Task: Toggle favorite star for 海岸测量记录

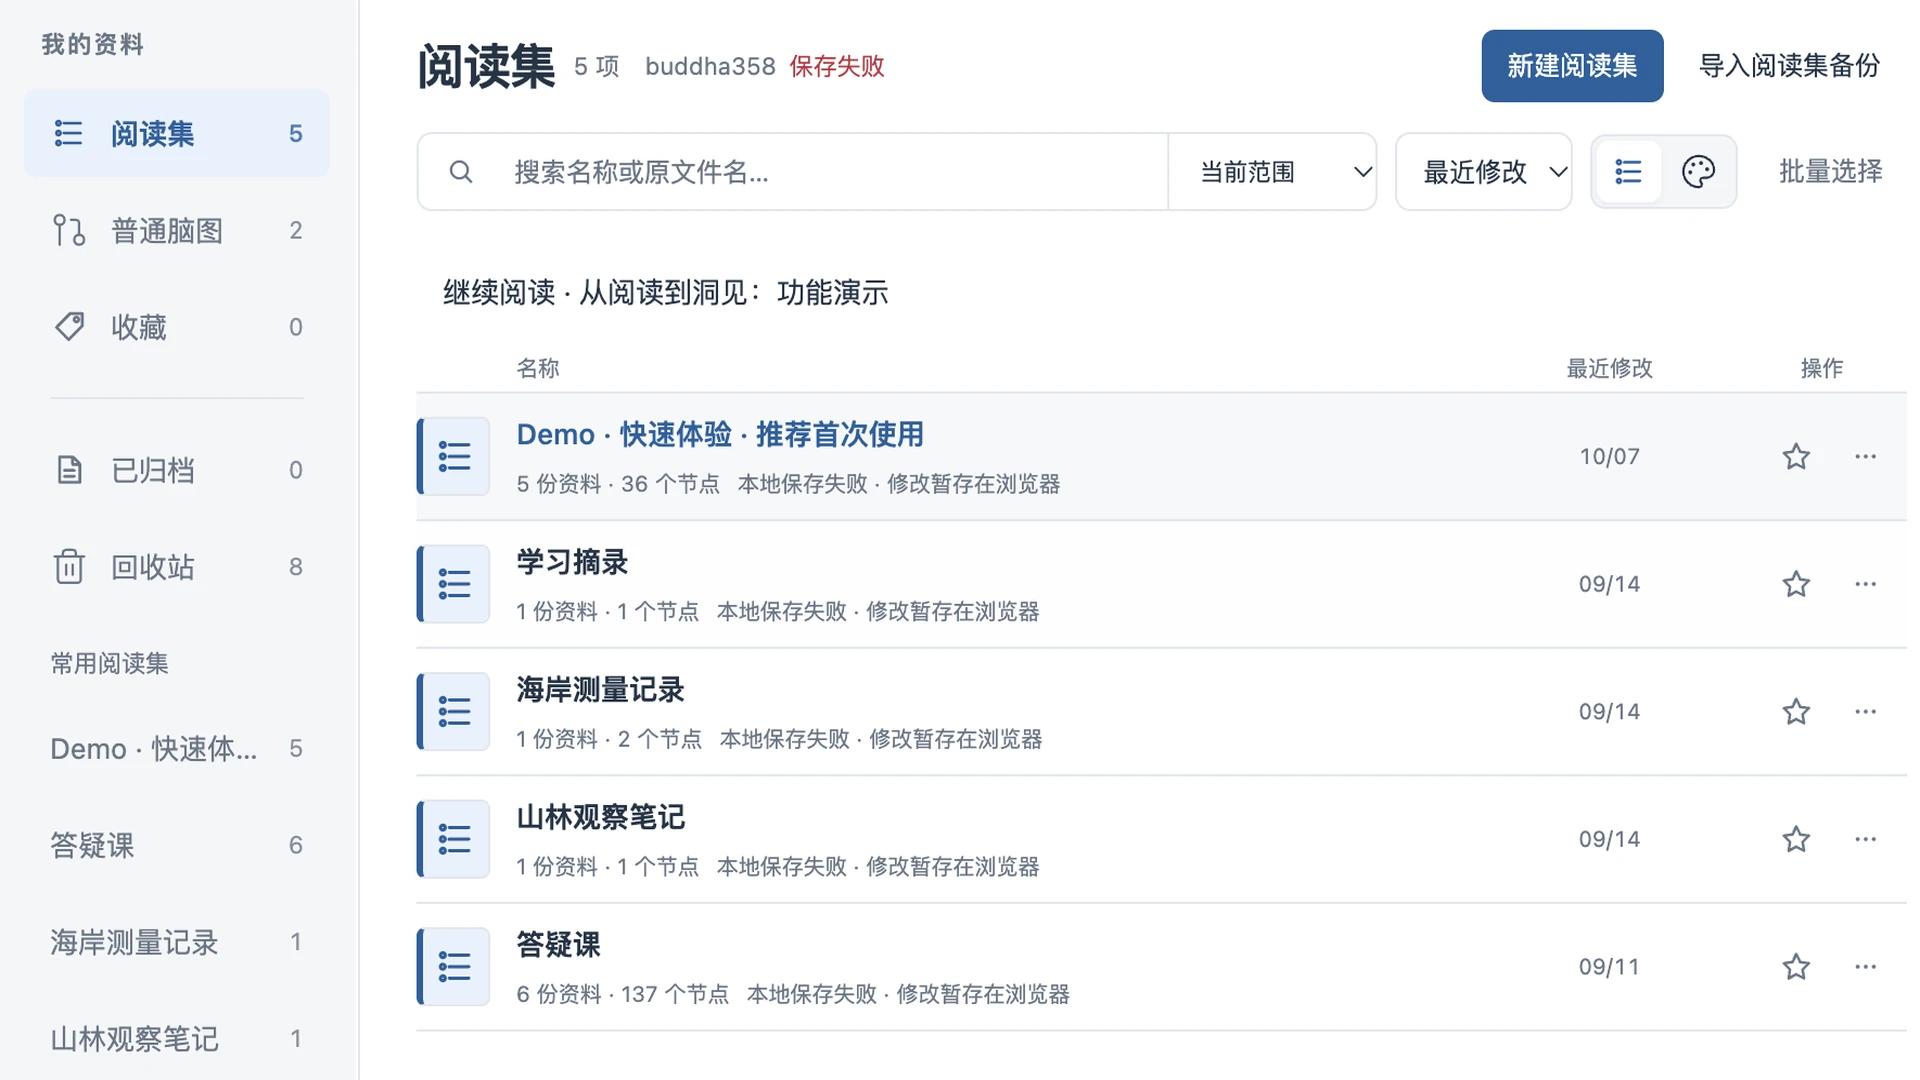Action: click(x=1796, y=711)
